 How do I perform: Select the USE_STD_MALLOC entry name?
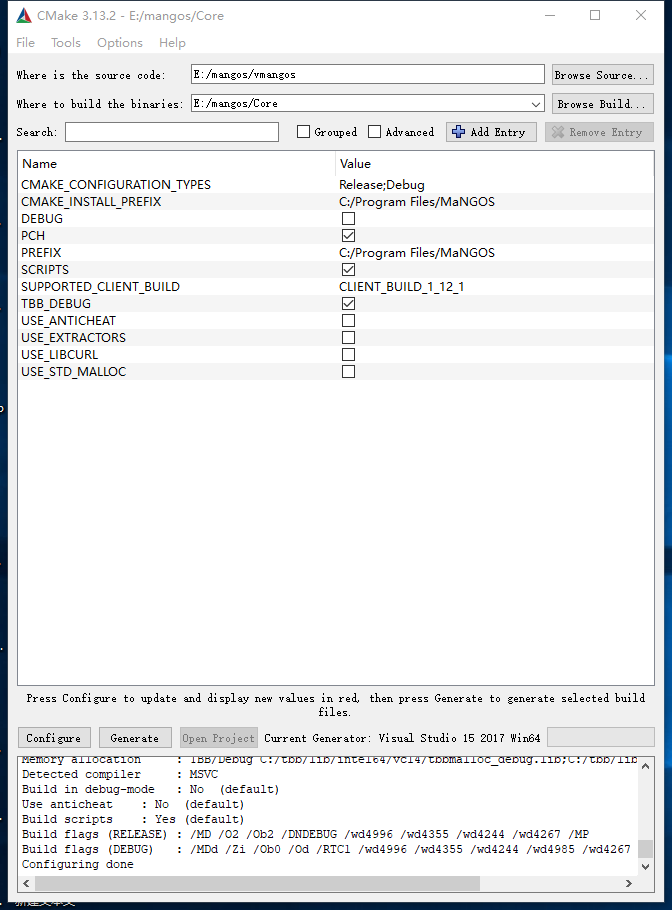point(73,371)
